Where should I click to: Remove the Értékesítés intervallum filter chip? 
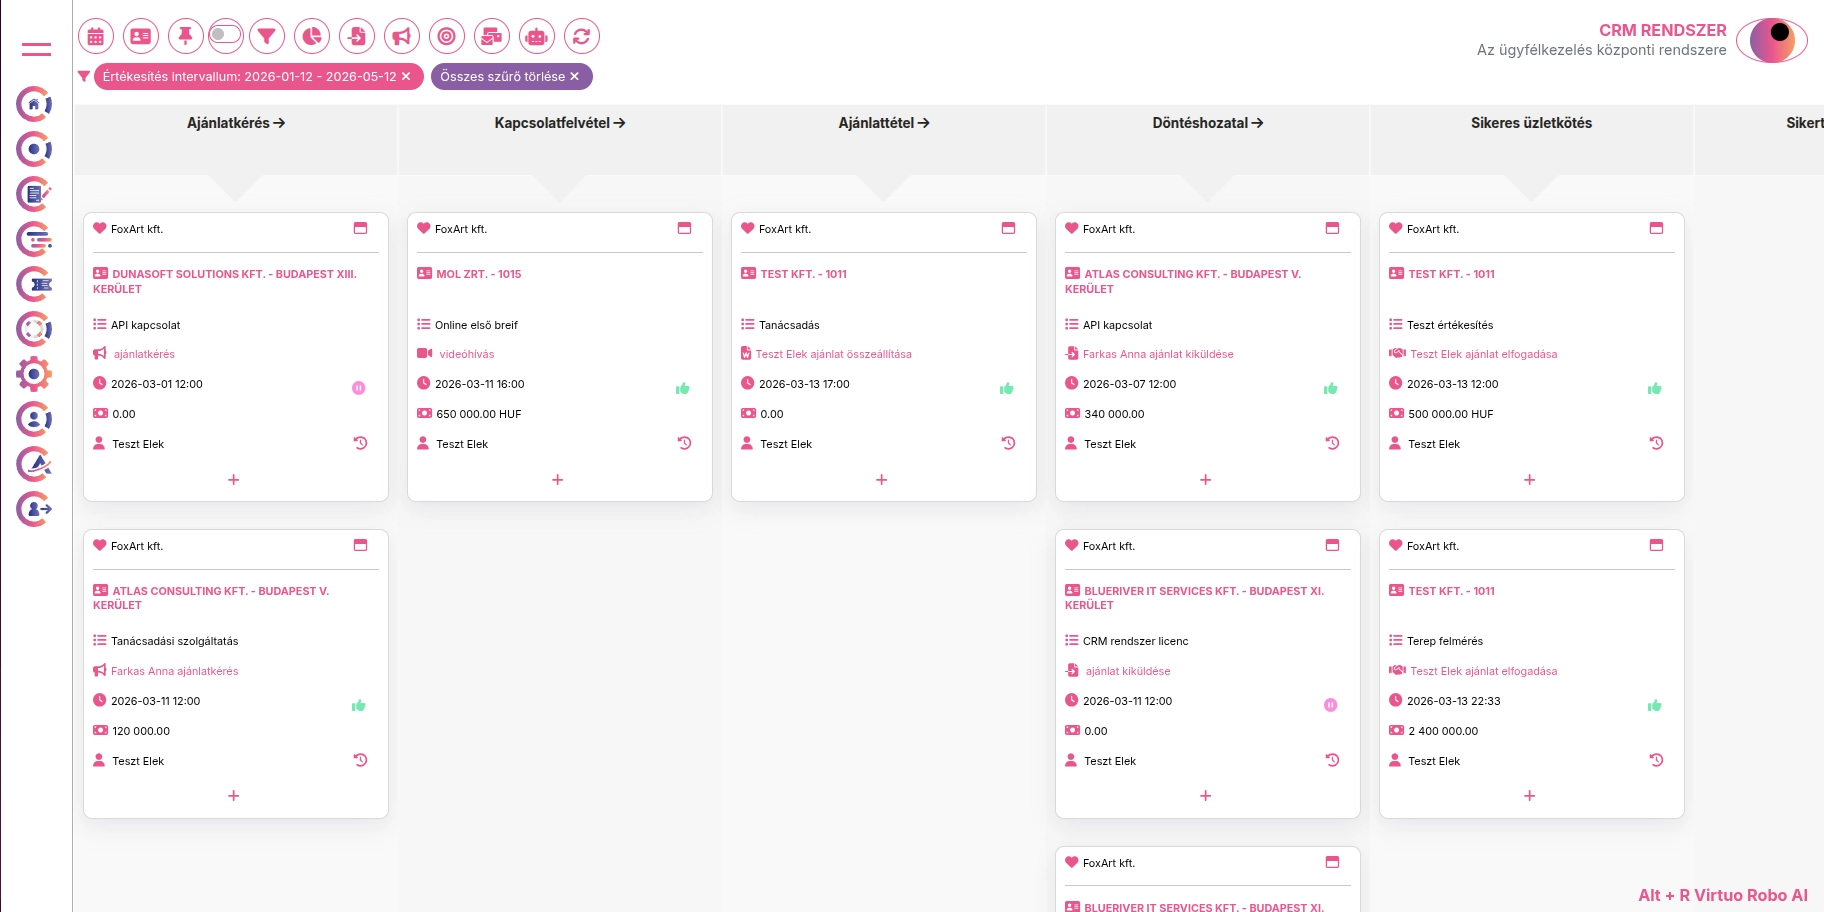[406, 77]
